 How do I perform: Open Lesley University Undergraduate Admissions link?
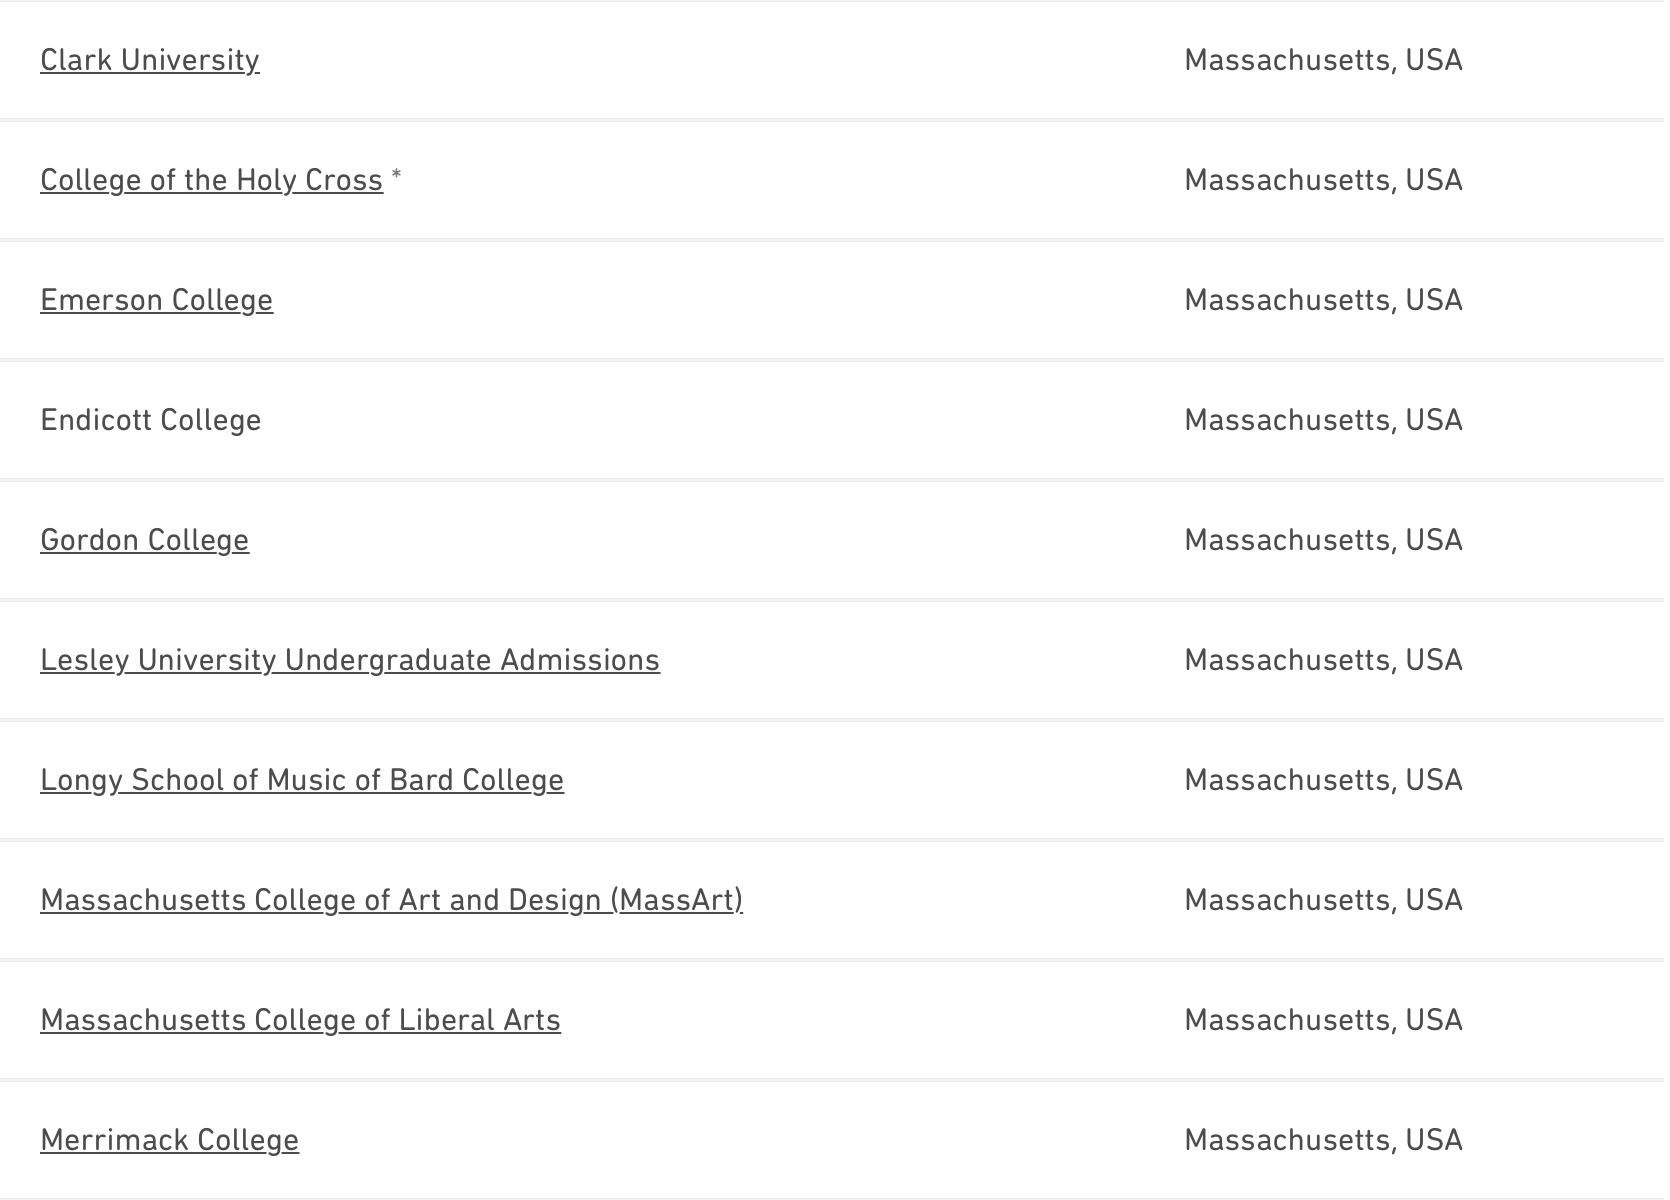click(x=350, y=660)
